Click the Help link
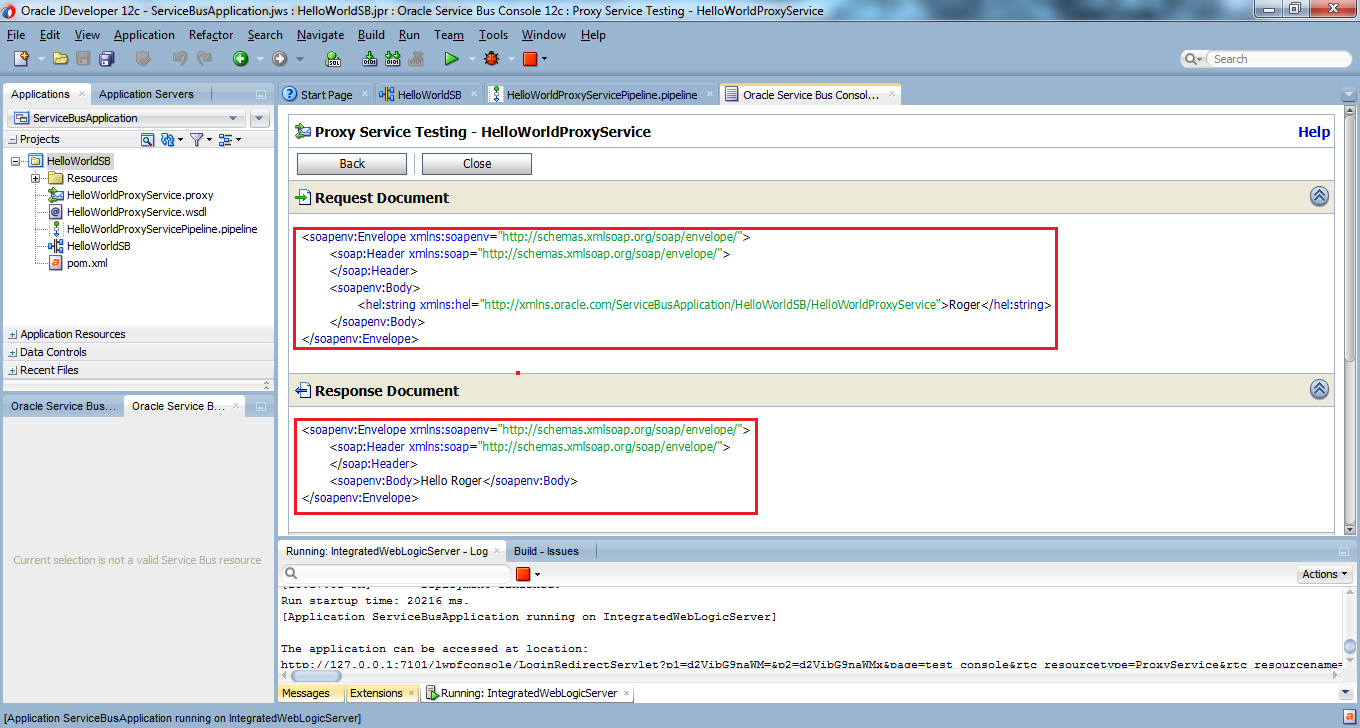Screen dimensions: 1360x728 pos(1314,132)
